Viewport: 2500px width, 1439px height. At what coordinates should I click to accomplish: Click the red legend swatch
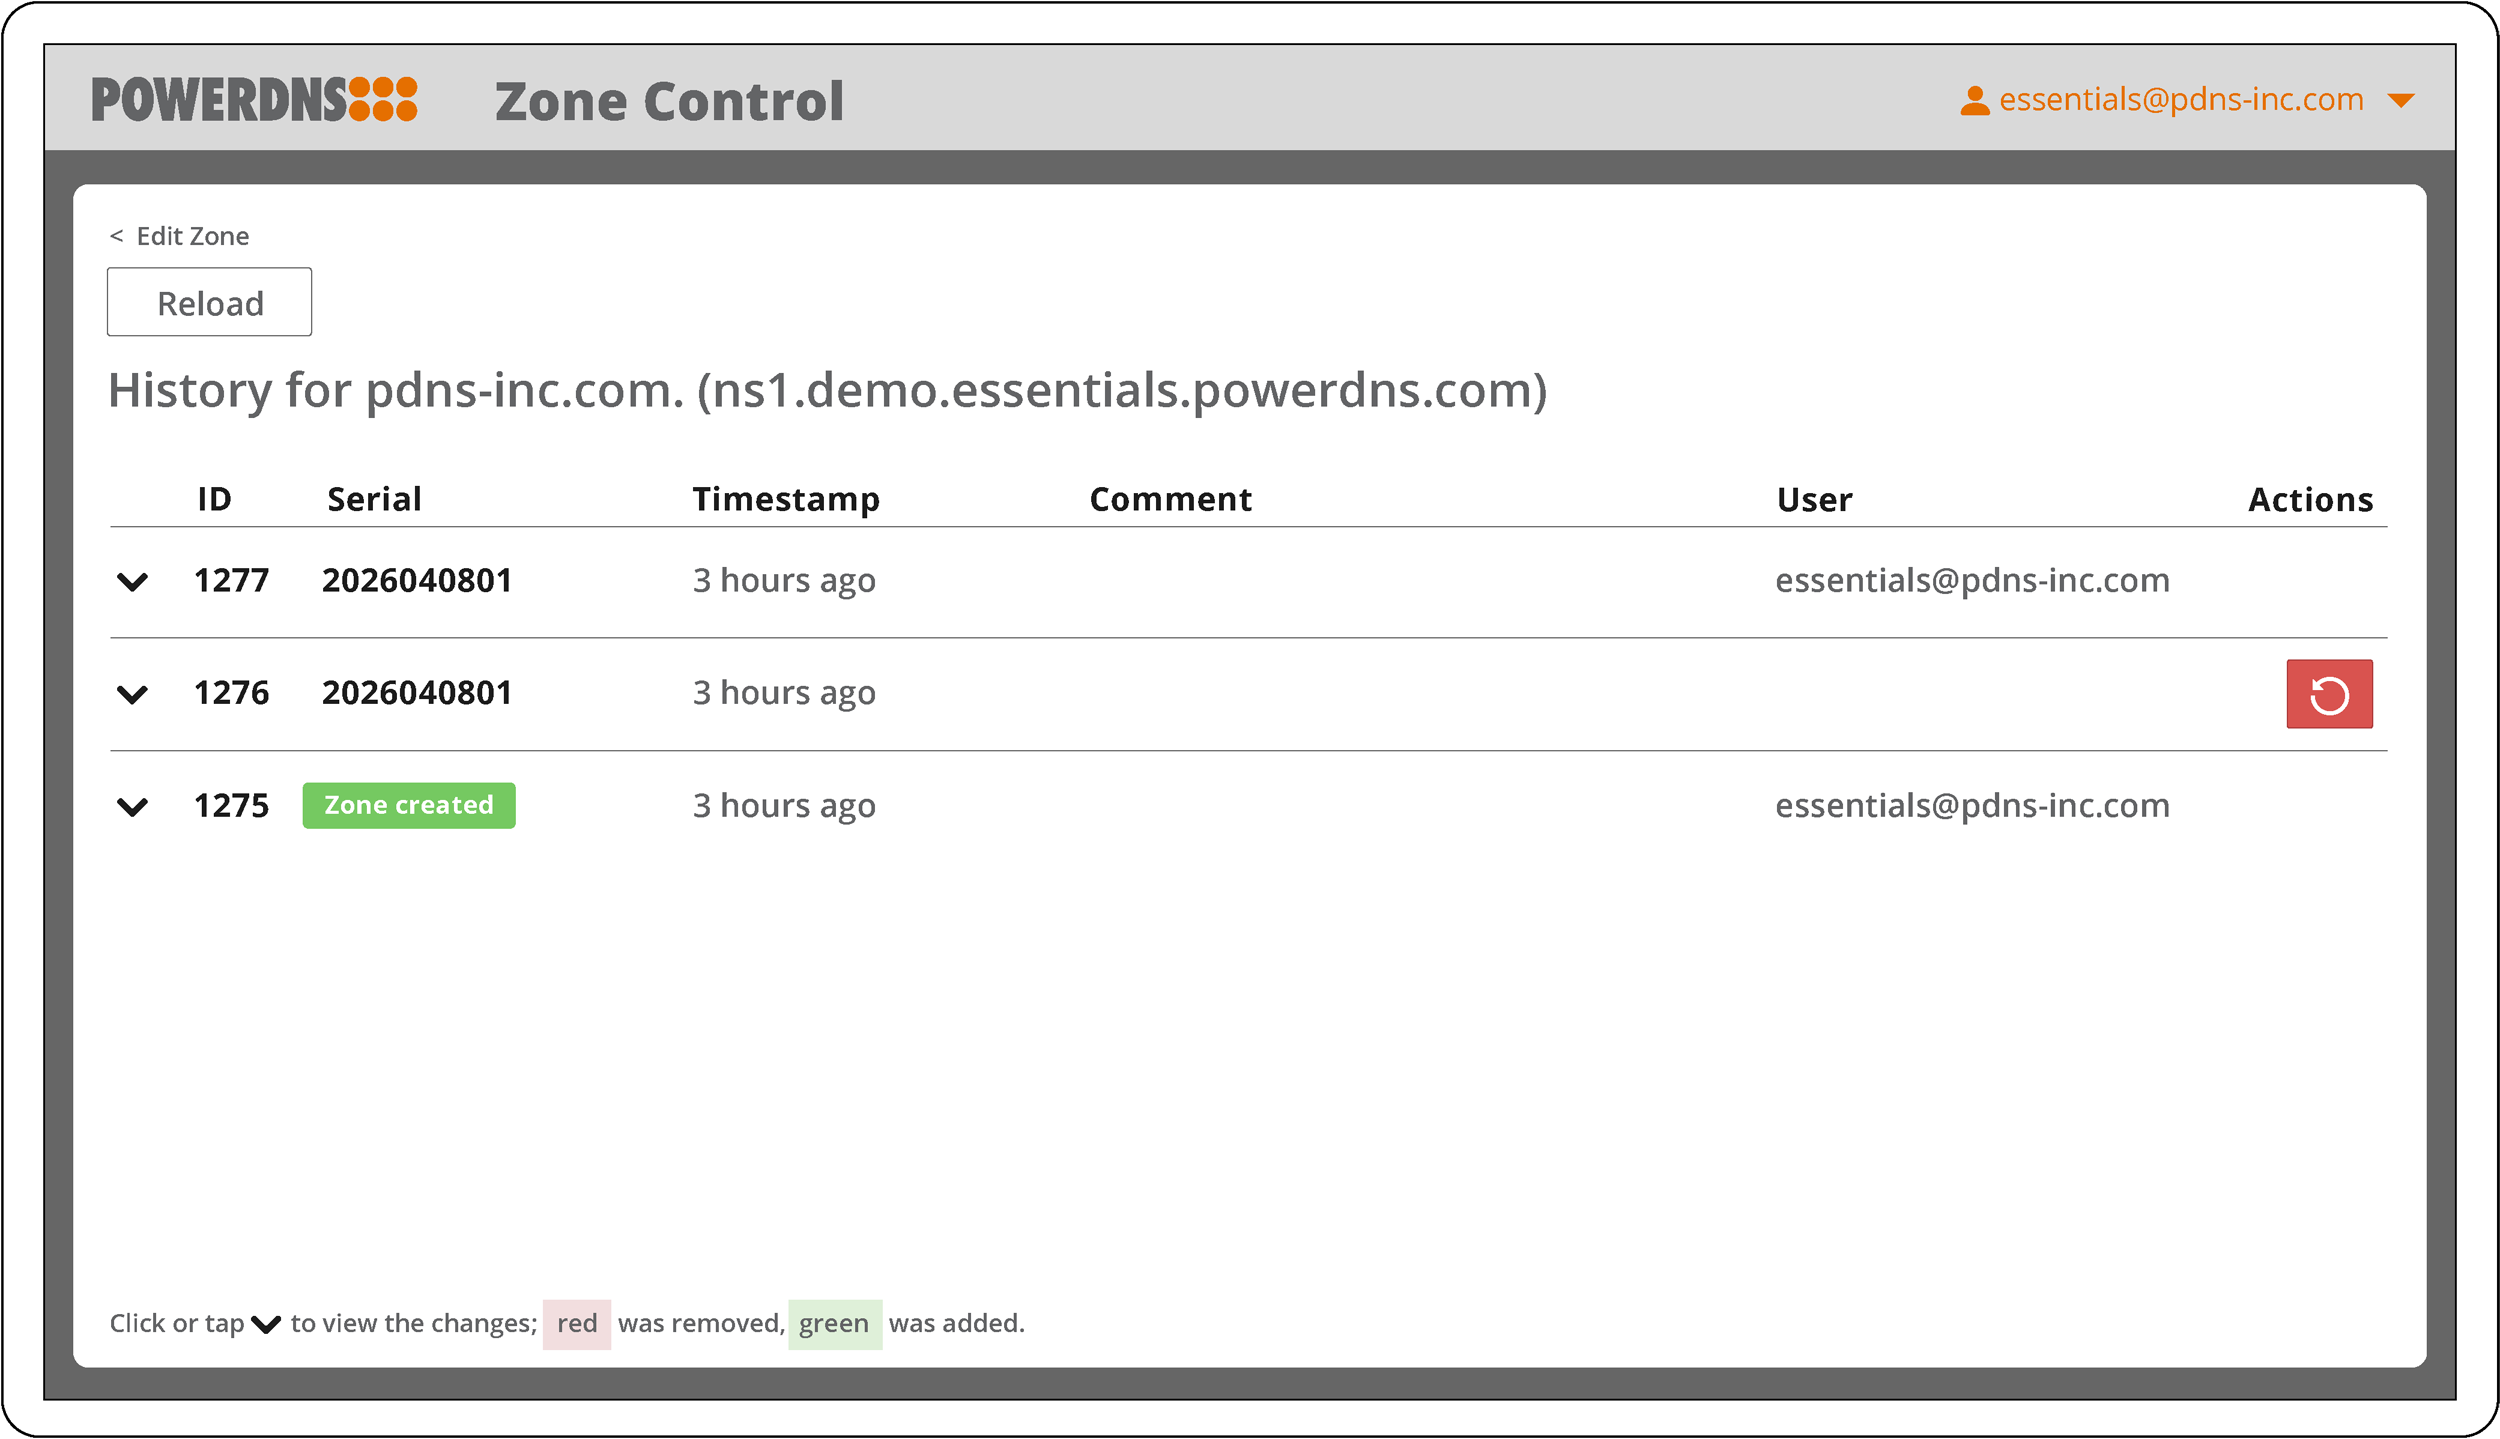(x=576, y=1324)
